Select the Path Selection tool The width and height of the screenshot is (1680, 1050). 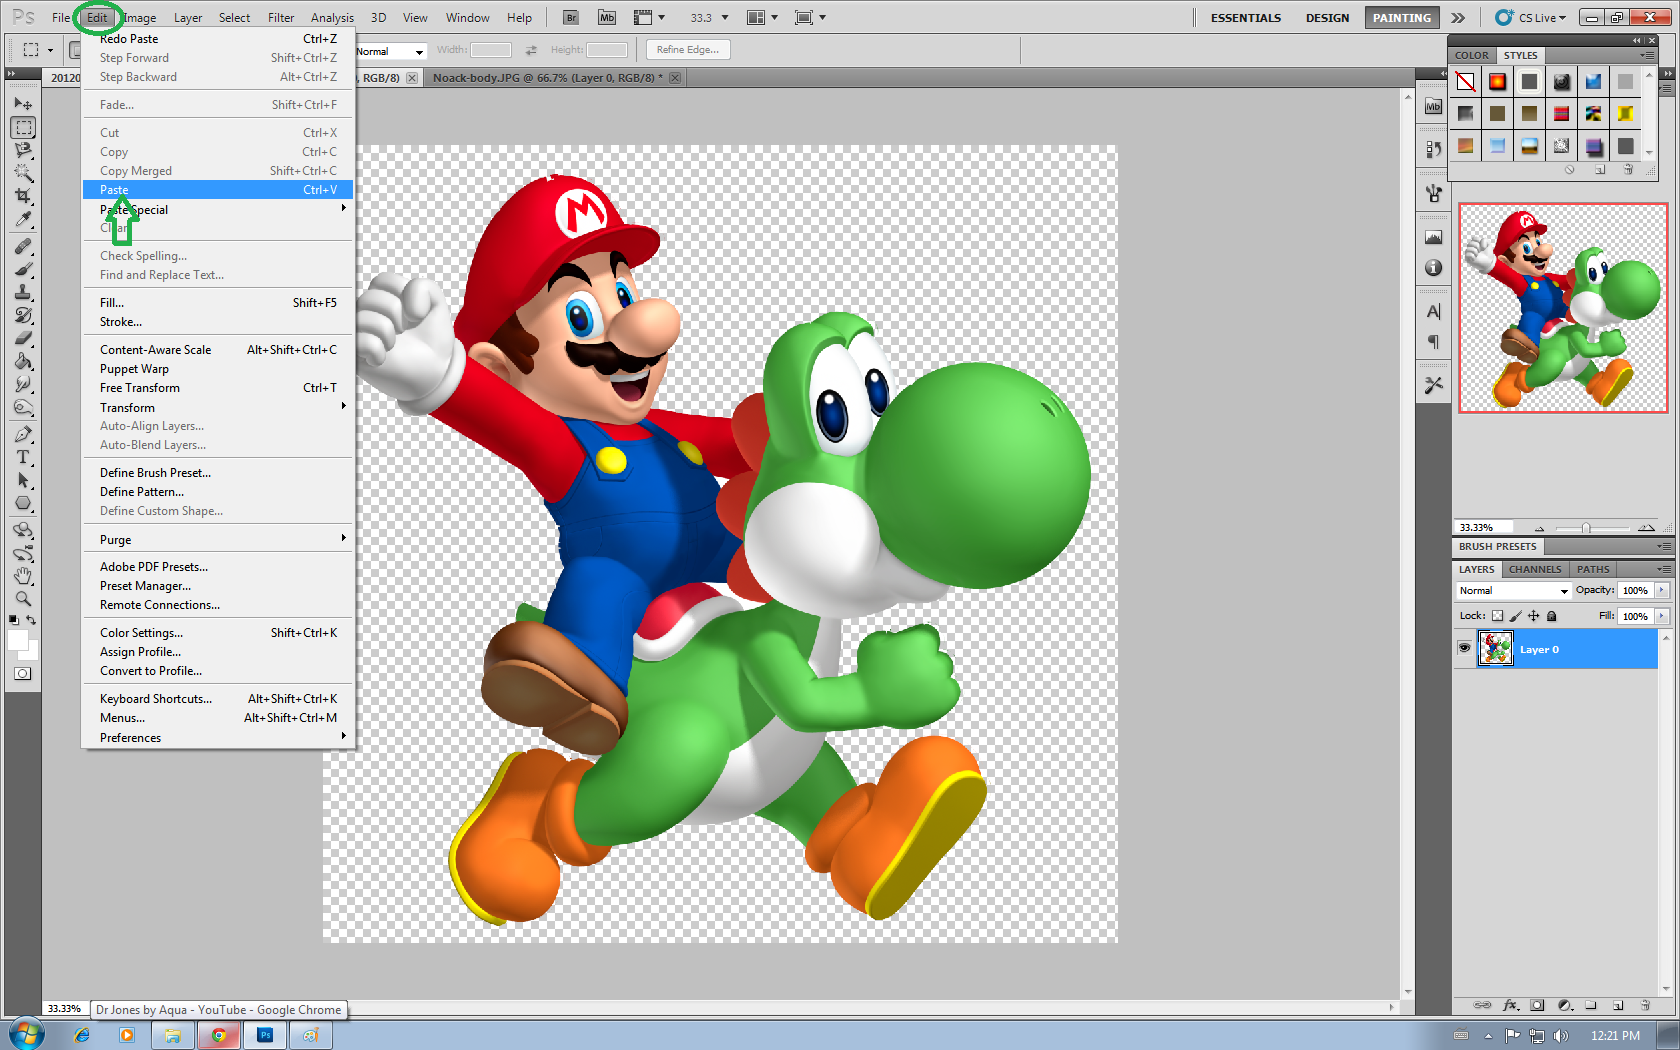click(x=23, y=481)
